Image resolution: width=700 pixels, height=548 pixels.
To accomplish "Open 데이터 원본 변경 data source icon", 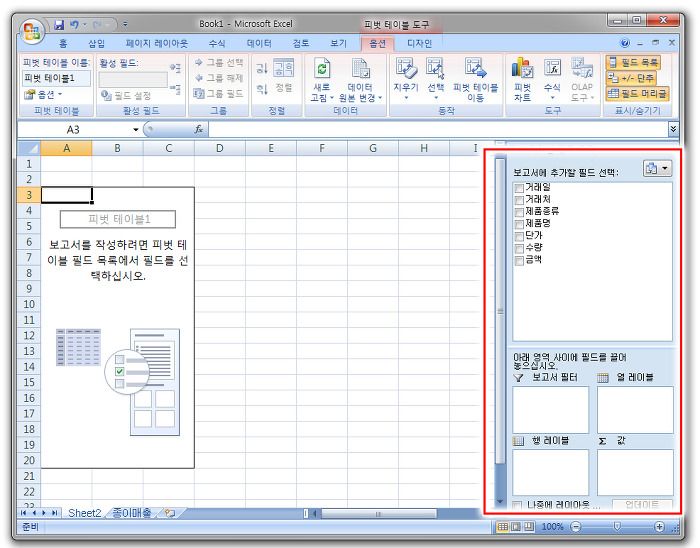I will click(x=360, y=69).
